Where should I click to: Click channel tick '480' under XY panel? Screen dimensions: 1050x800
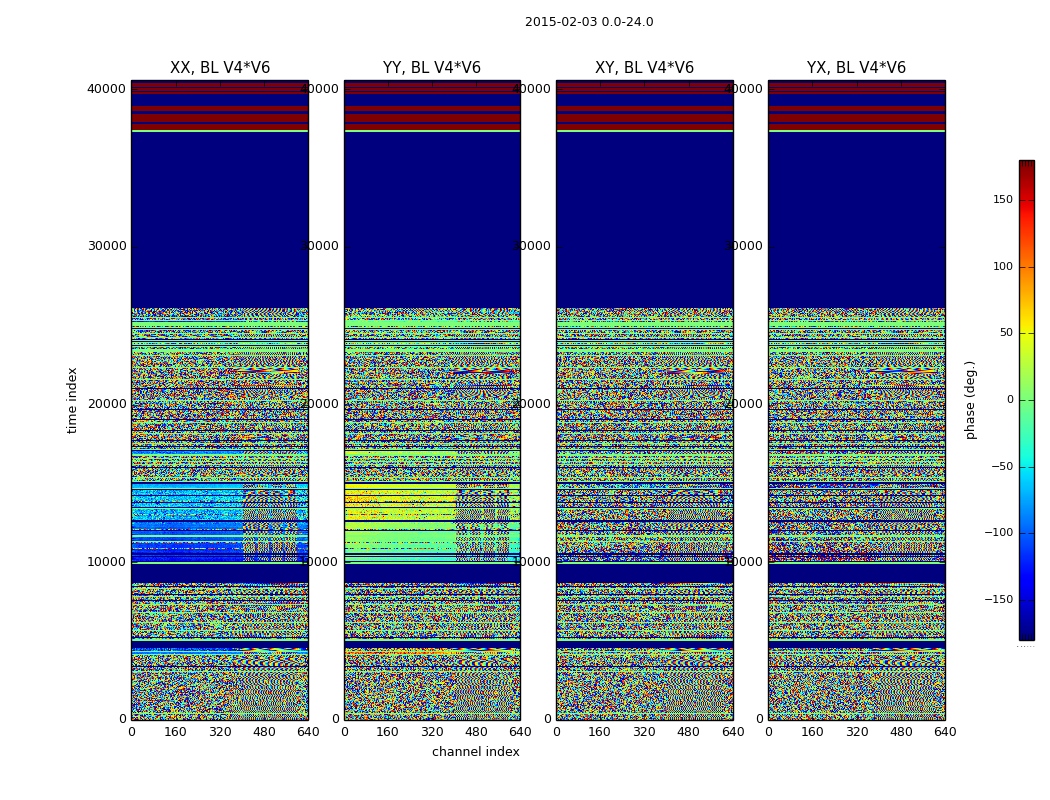tap(688, 732)
